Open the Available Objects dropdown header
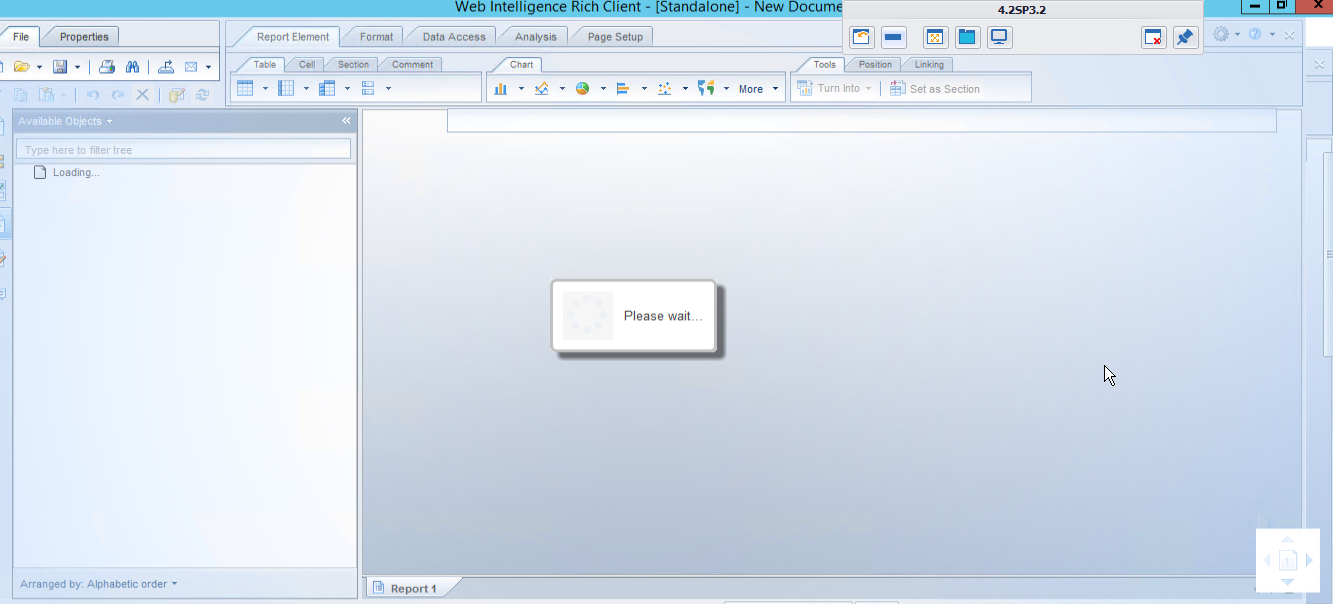This screenshot has height=604, width=1333. 65,121
